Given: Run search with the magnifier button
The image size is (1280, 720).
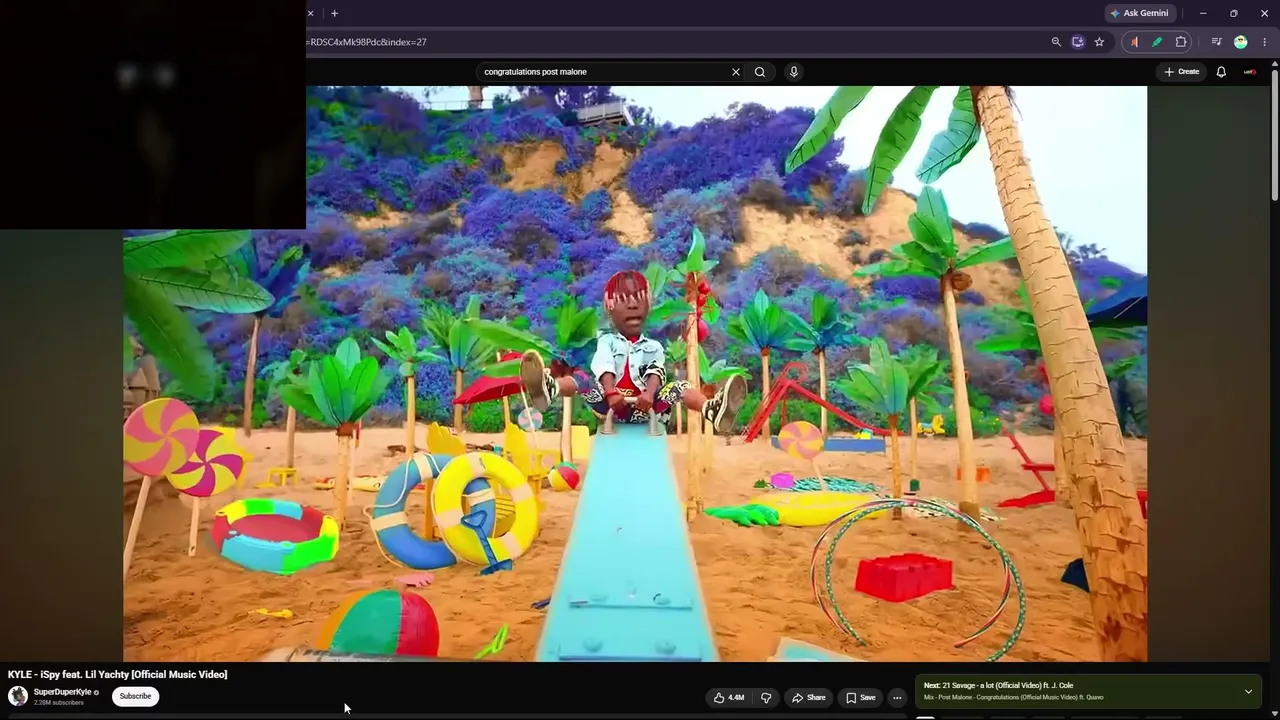Looking at the screenshot, I should [760, 72].
